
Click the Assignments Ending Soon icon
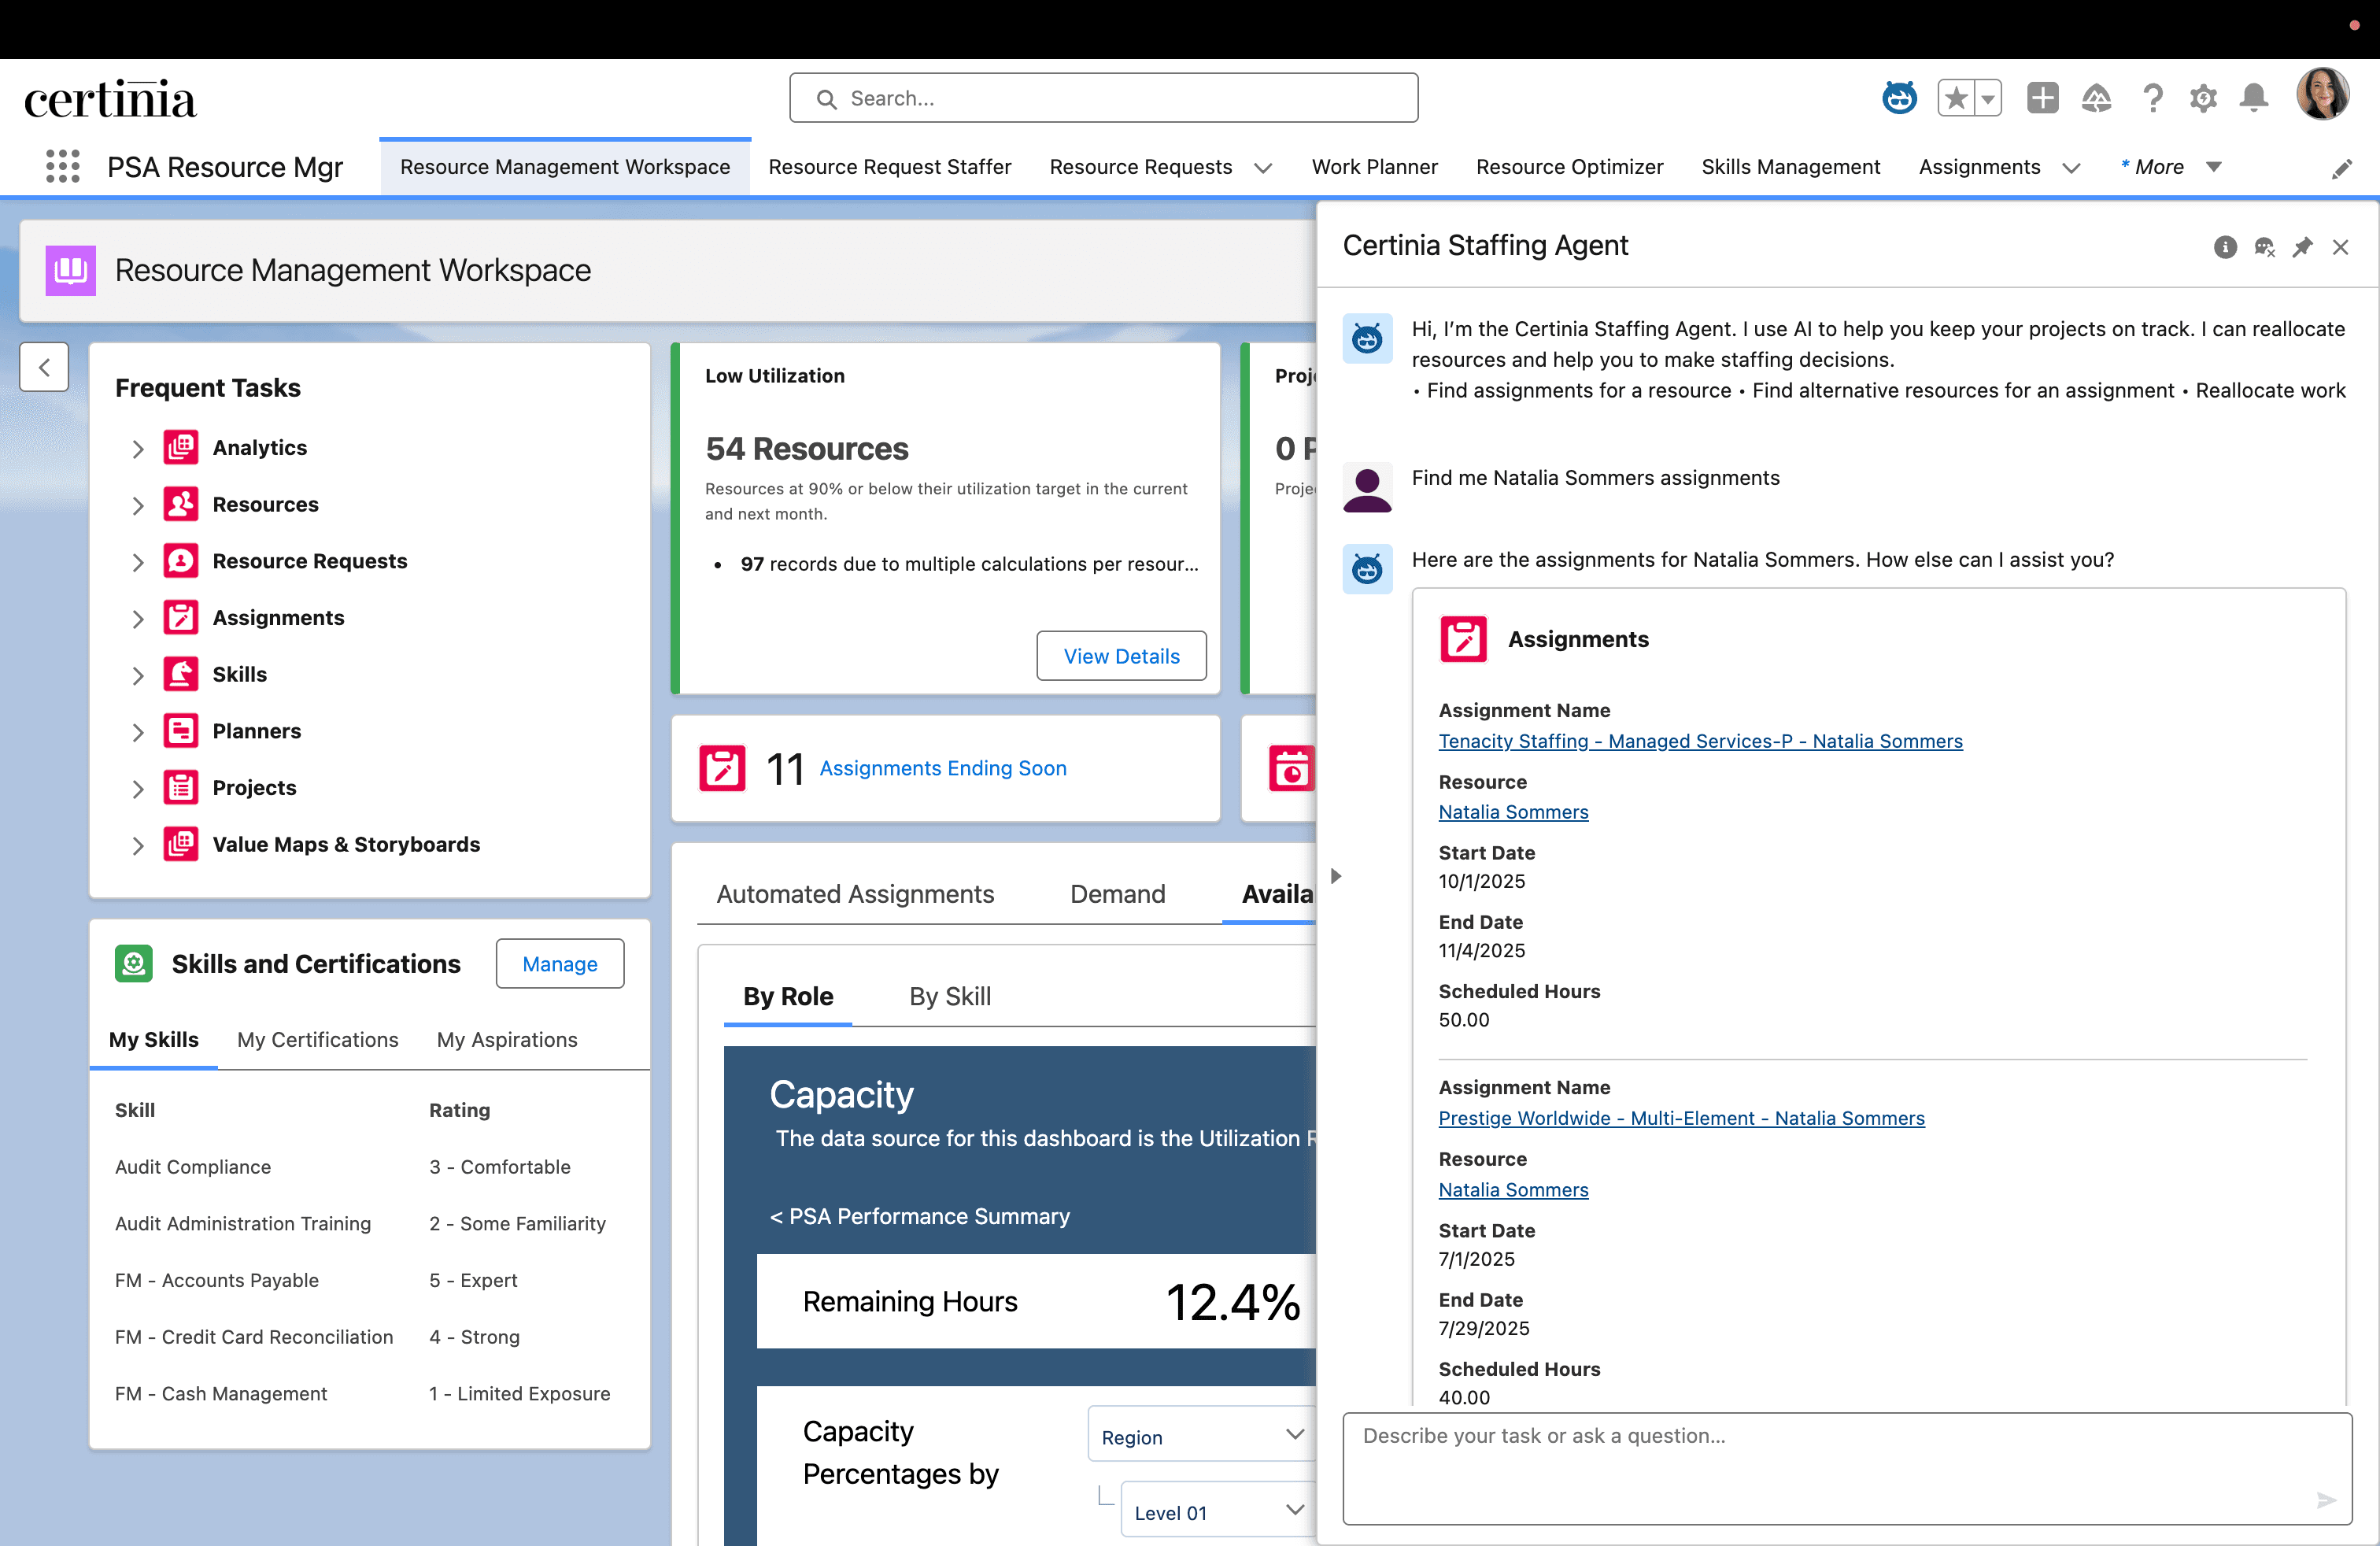722,768
